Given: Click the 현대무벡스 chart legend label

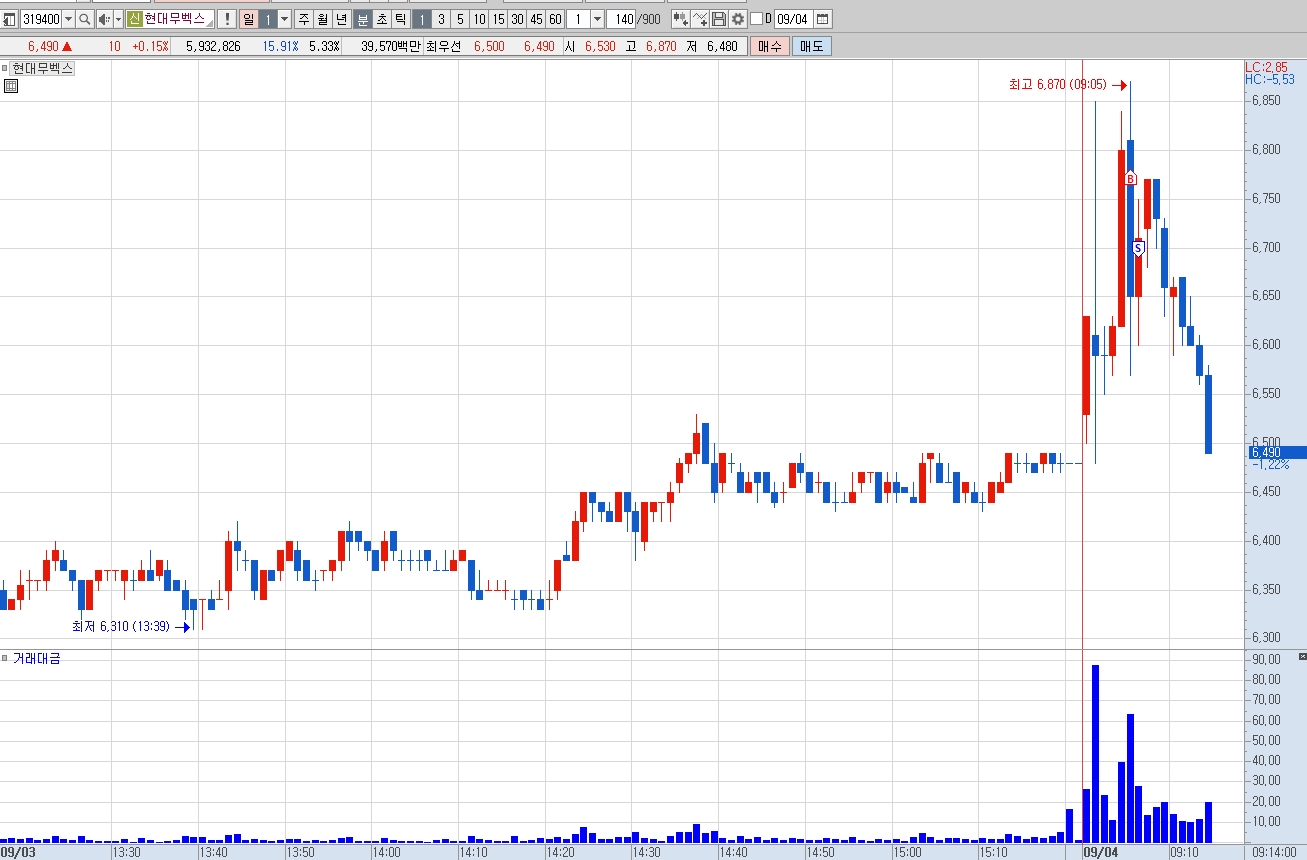Looking at the screenshot, I should pos(42,68).
